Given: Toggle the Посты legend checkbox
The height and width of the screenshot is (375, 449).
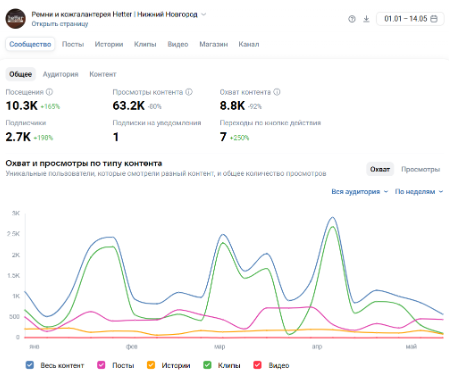Looking at the screenshot, I should point(101,365).
